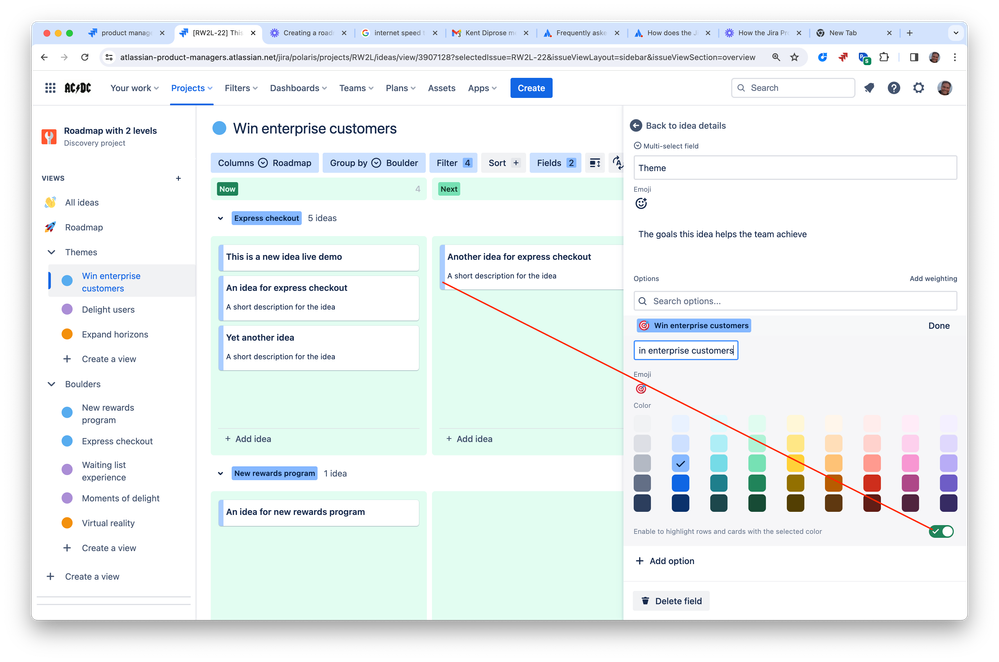This screenshot has height=662, width=999.
Task: Reload the browser page
Action: 85,57
